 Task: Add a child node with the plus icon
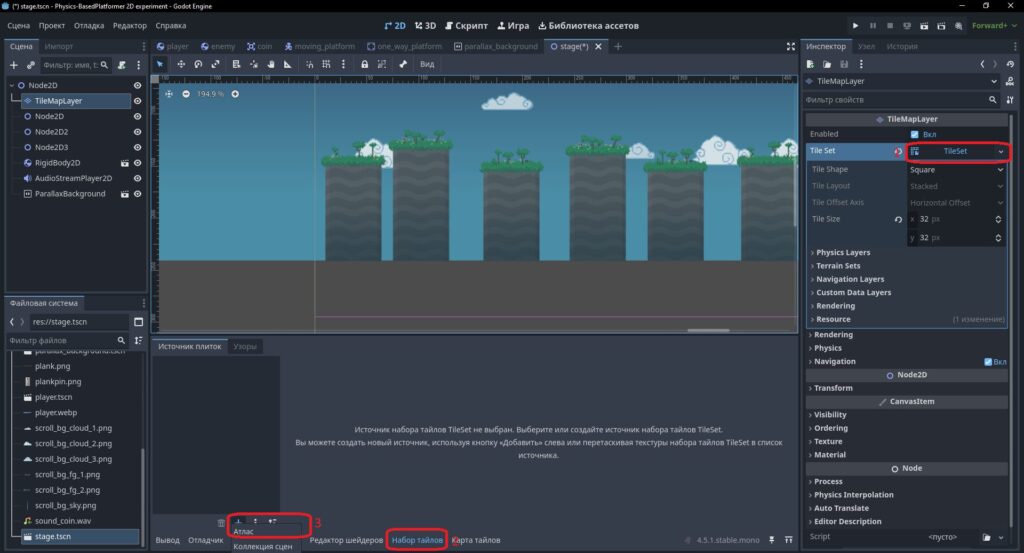click(x=13, y=65)
